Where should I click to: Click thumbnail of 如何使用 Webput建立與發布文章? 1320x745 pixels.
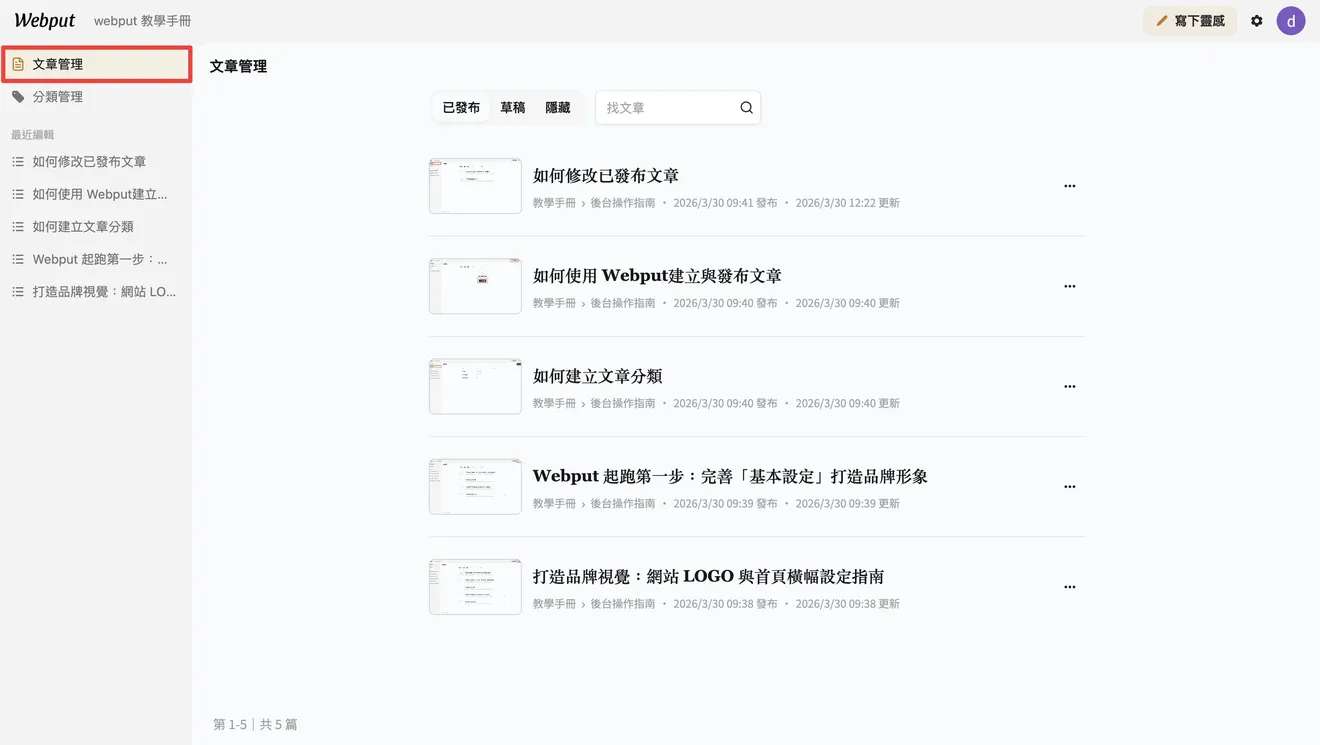tap(475, 286)
